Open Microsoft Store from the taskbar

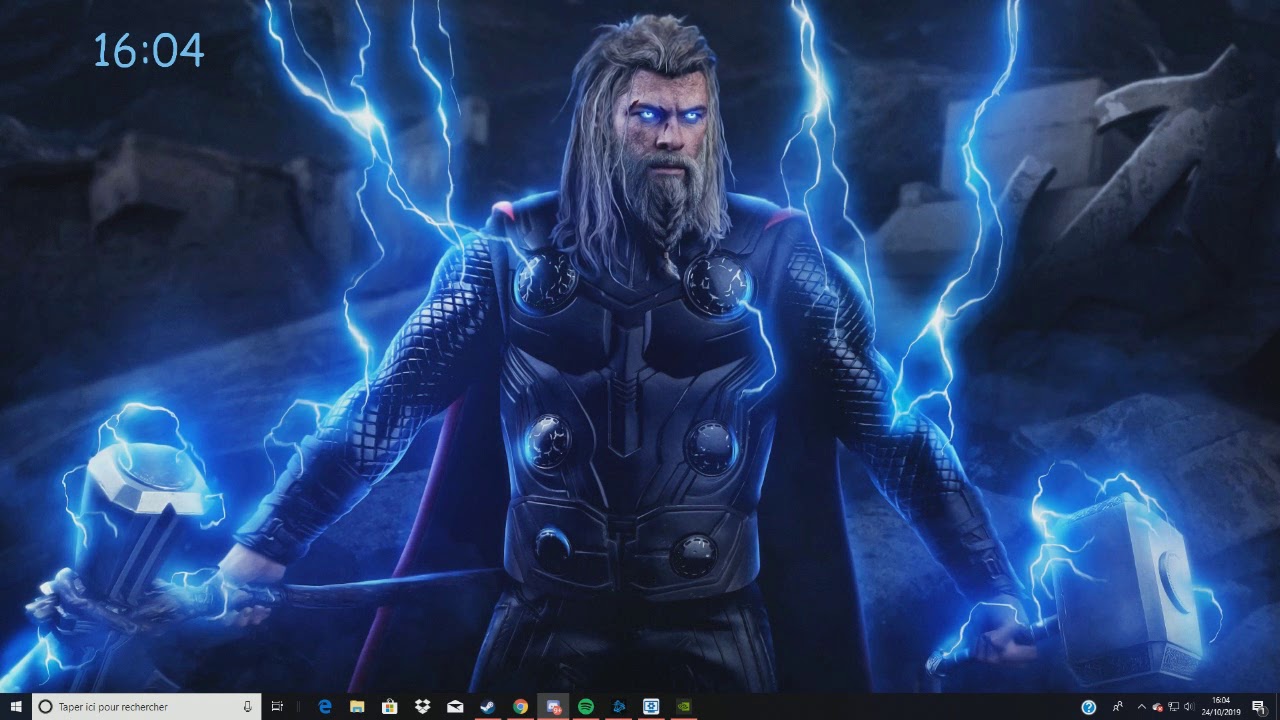[x=390, y=707]
